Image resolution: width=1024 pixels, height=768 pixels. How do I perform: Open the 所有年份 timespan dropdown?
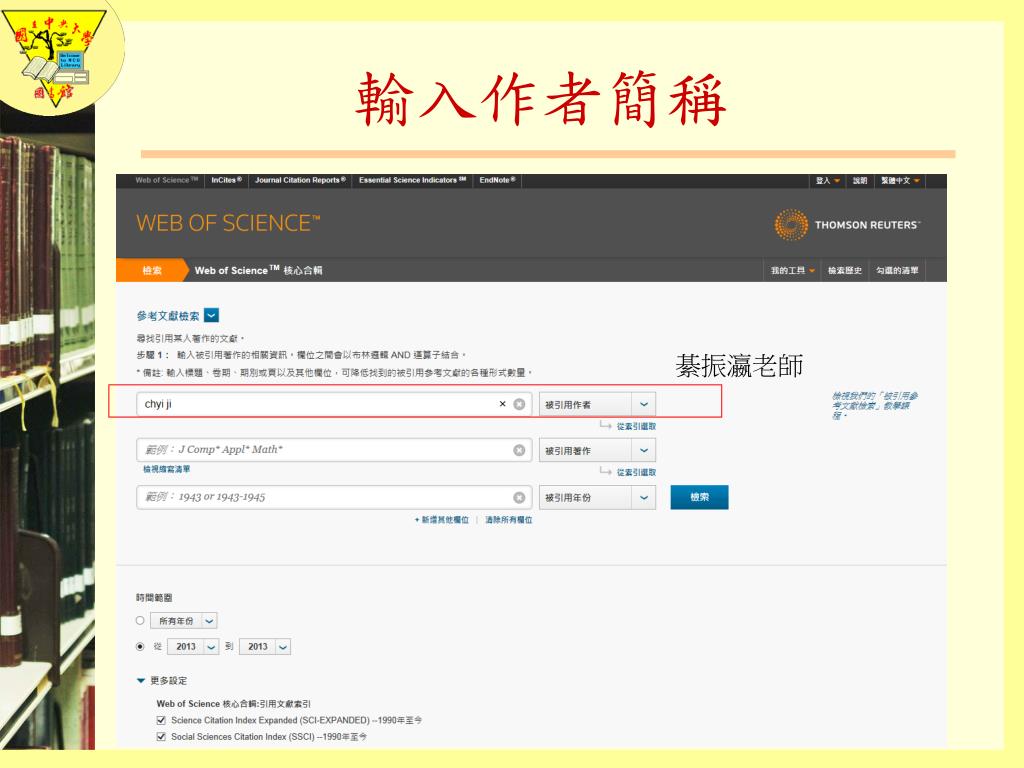(x=184, y=620)
